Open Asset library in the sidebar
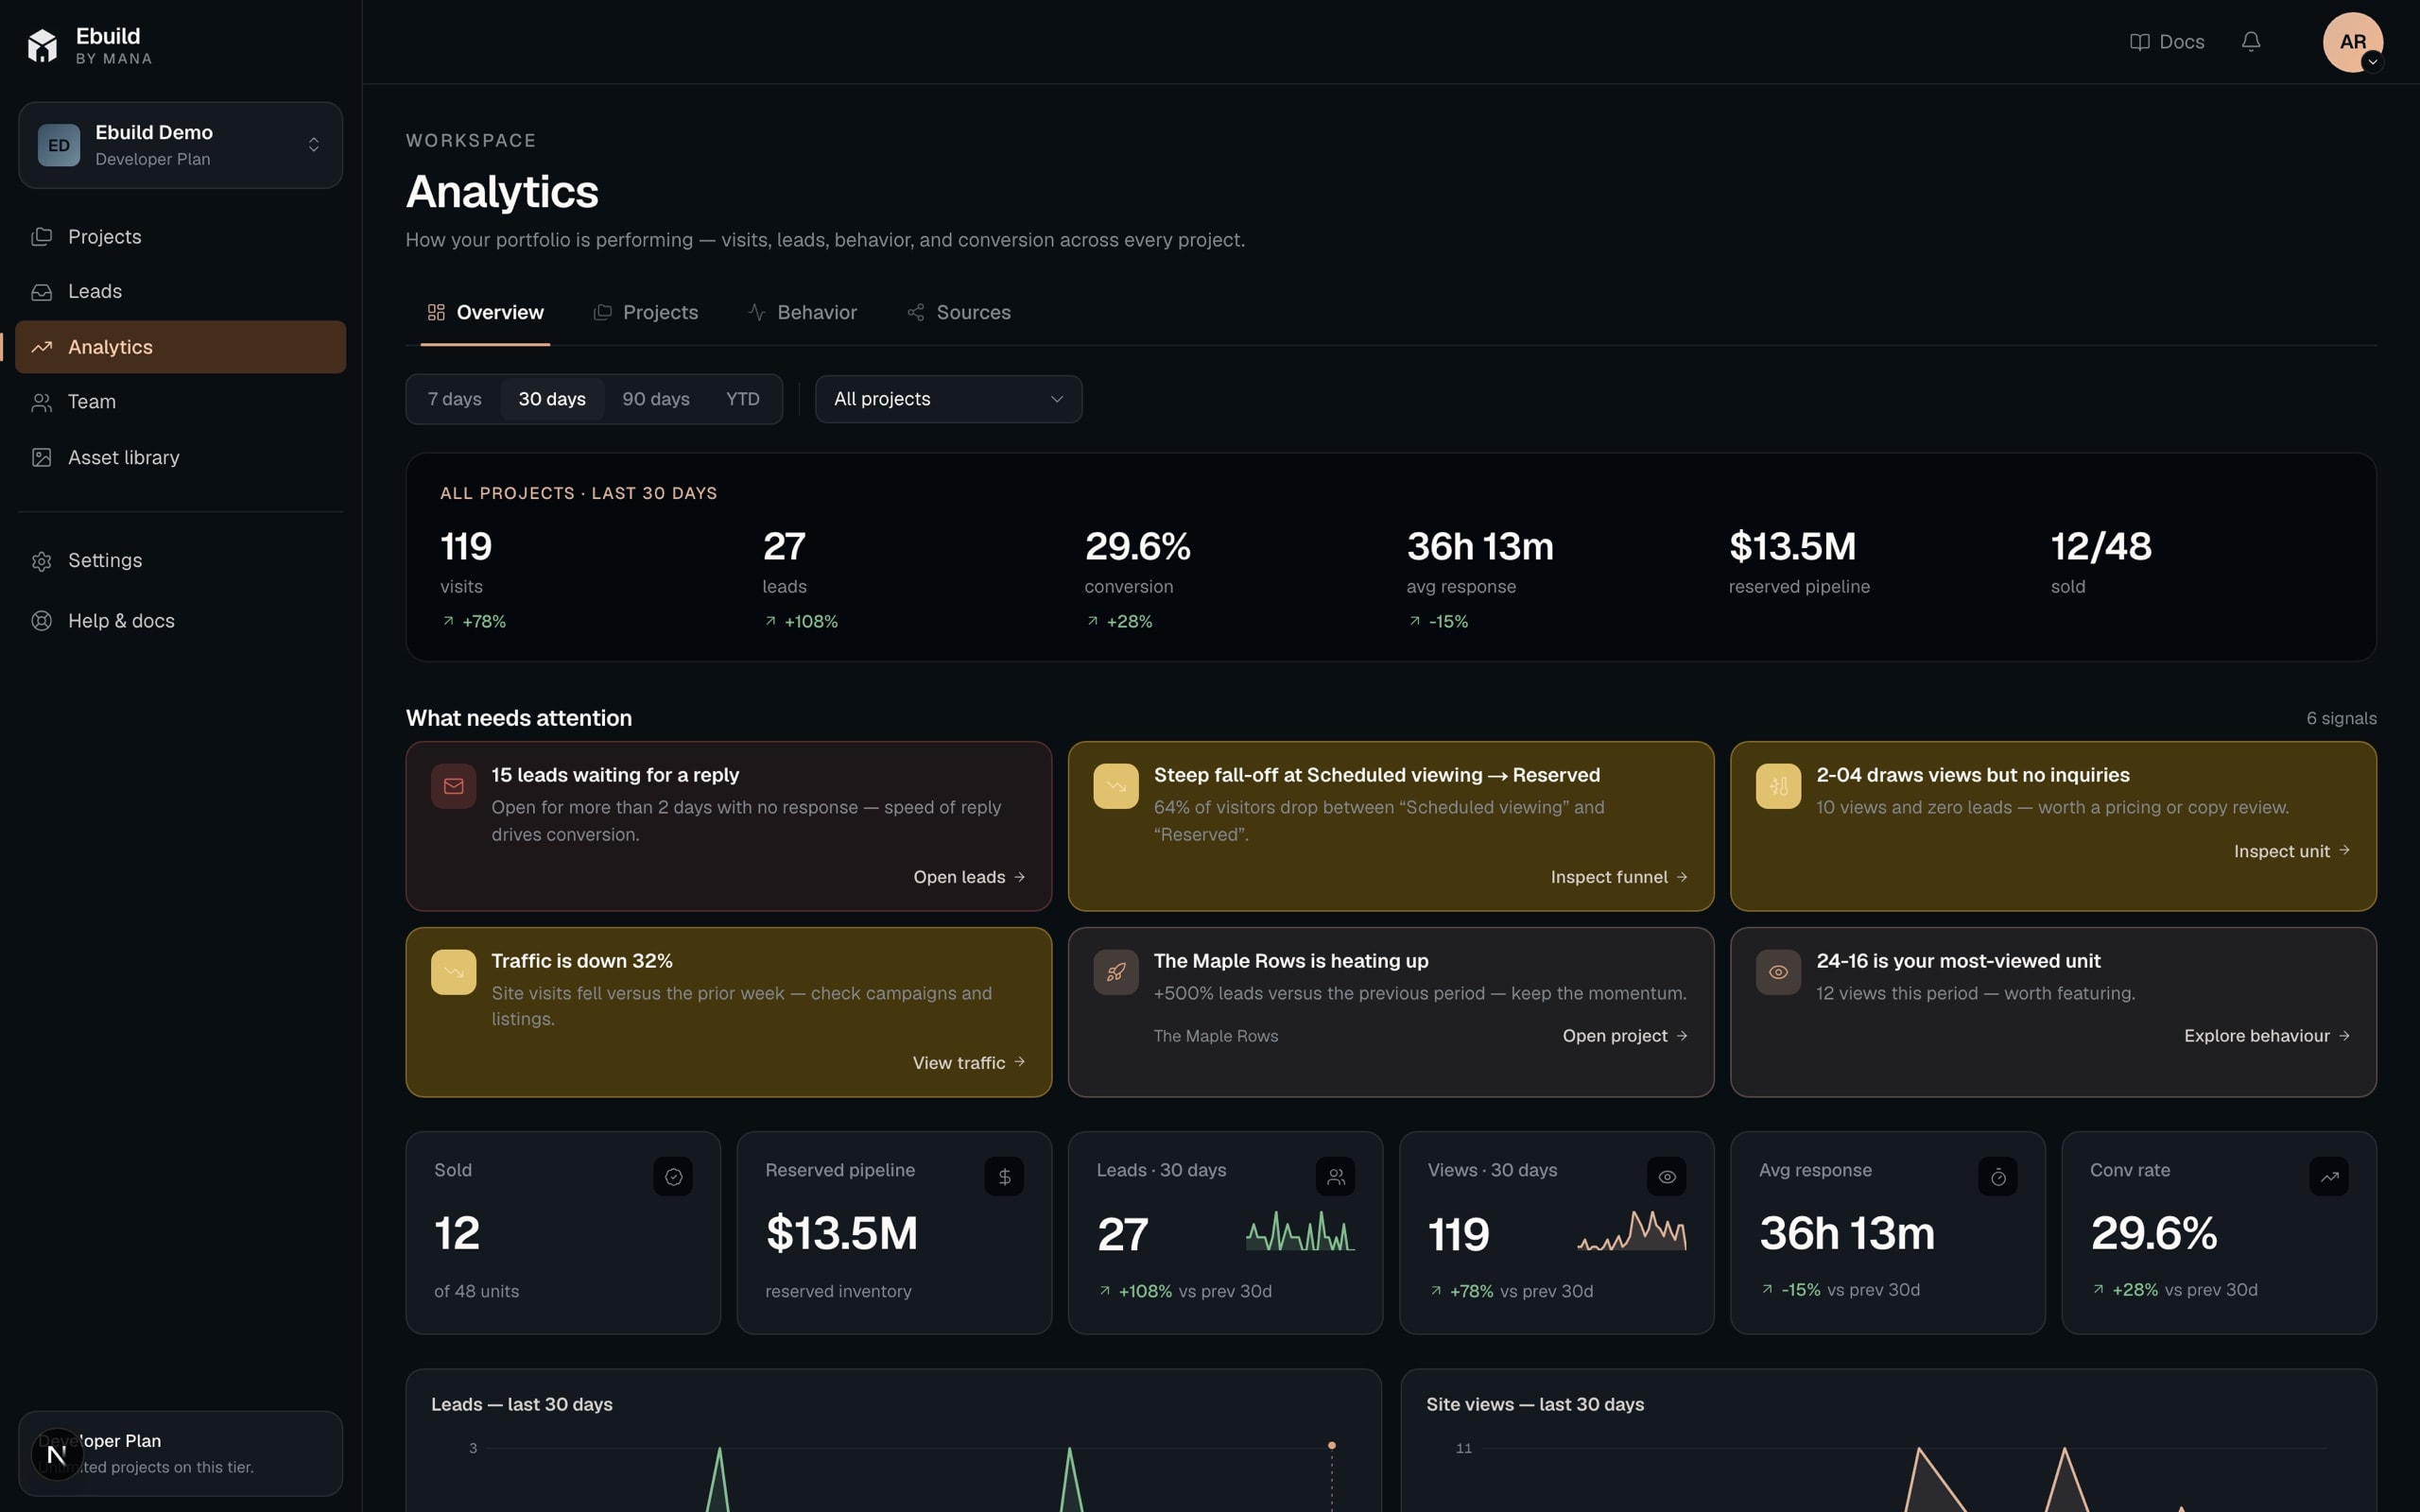The height and width of the screenshot is (1512, 2420). pos(180,458)
